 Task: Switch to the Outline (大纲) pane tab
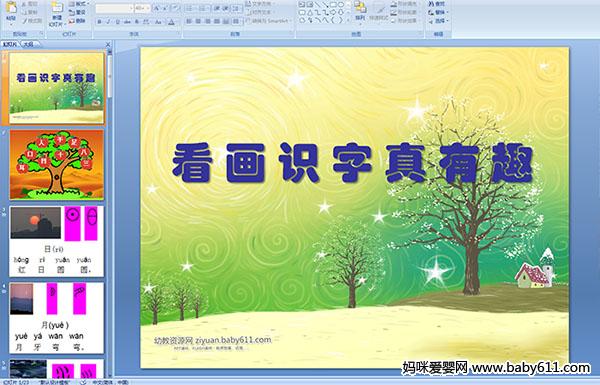coord(28,44)
